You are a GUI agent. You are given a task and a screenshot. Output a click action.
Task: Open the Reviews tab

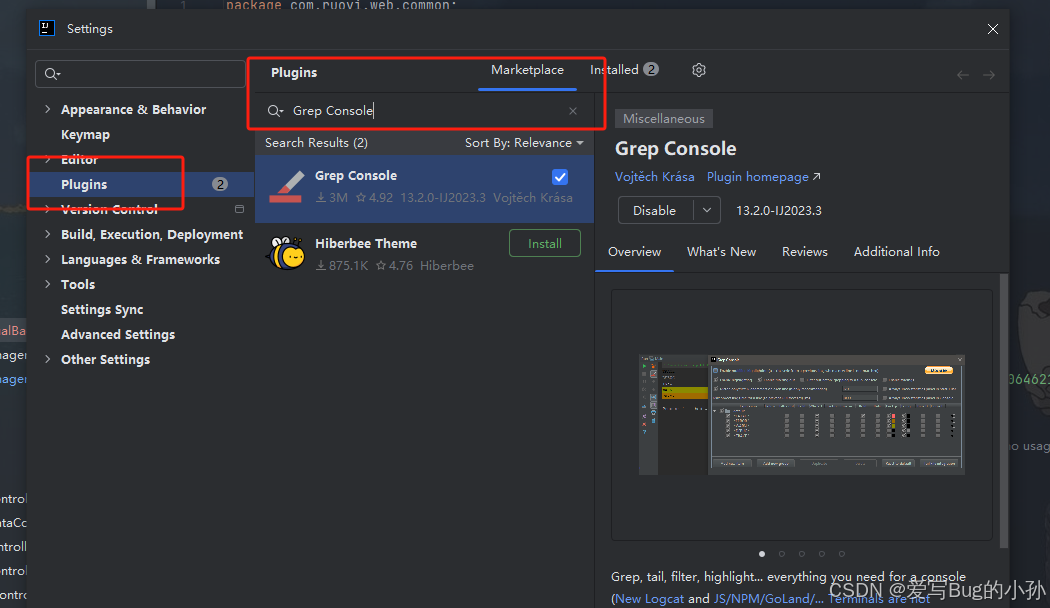pyautogui.click(x=804, y=252)
